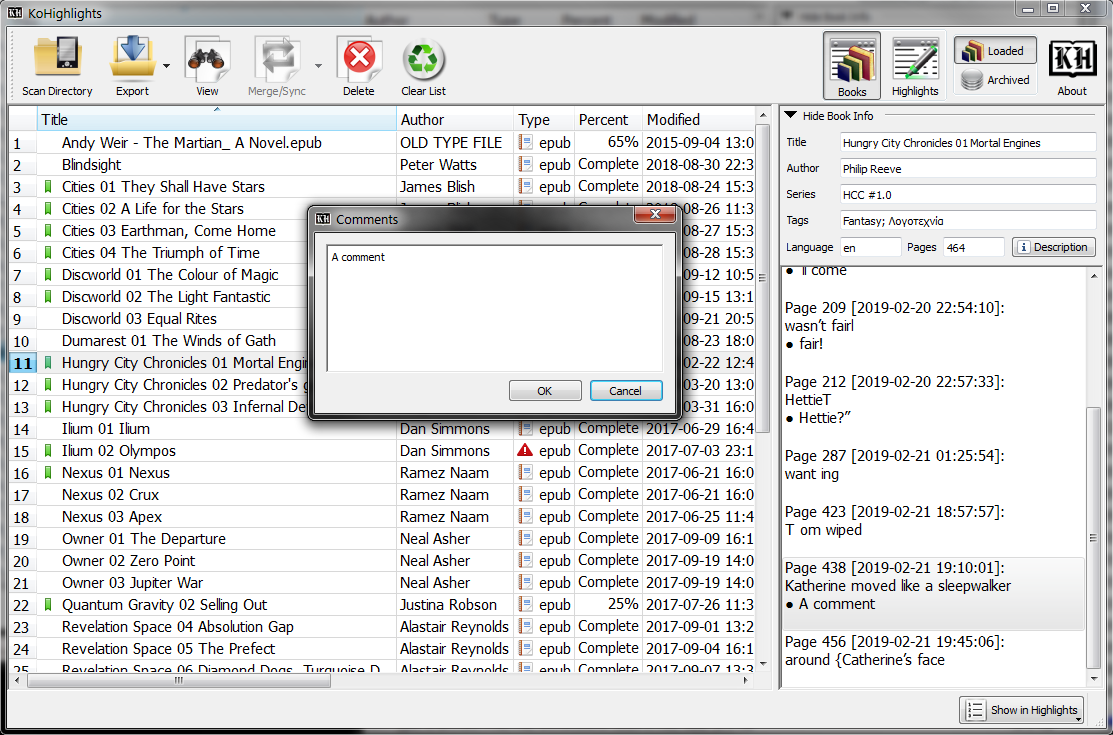Sort by the Percent column header
This screenshot has width=1113, height=735.
coord(608,119)
